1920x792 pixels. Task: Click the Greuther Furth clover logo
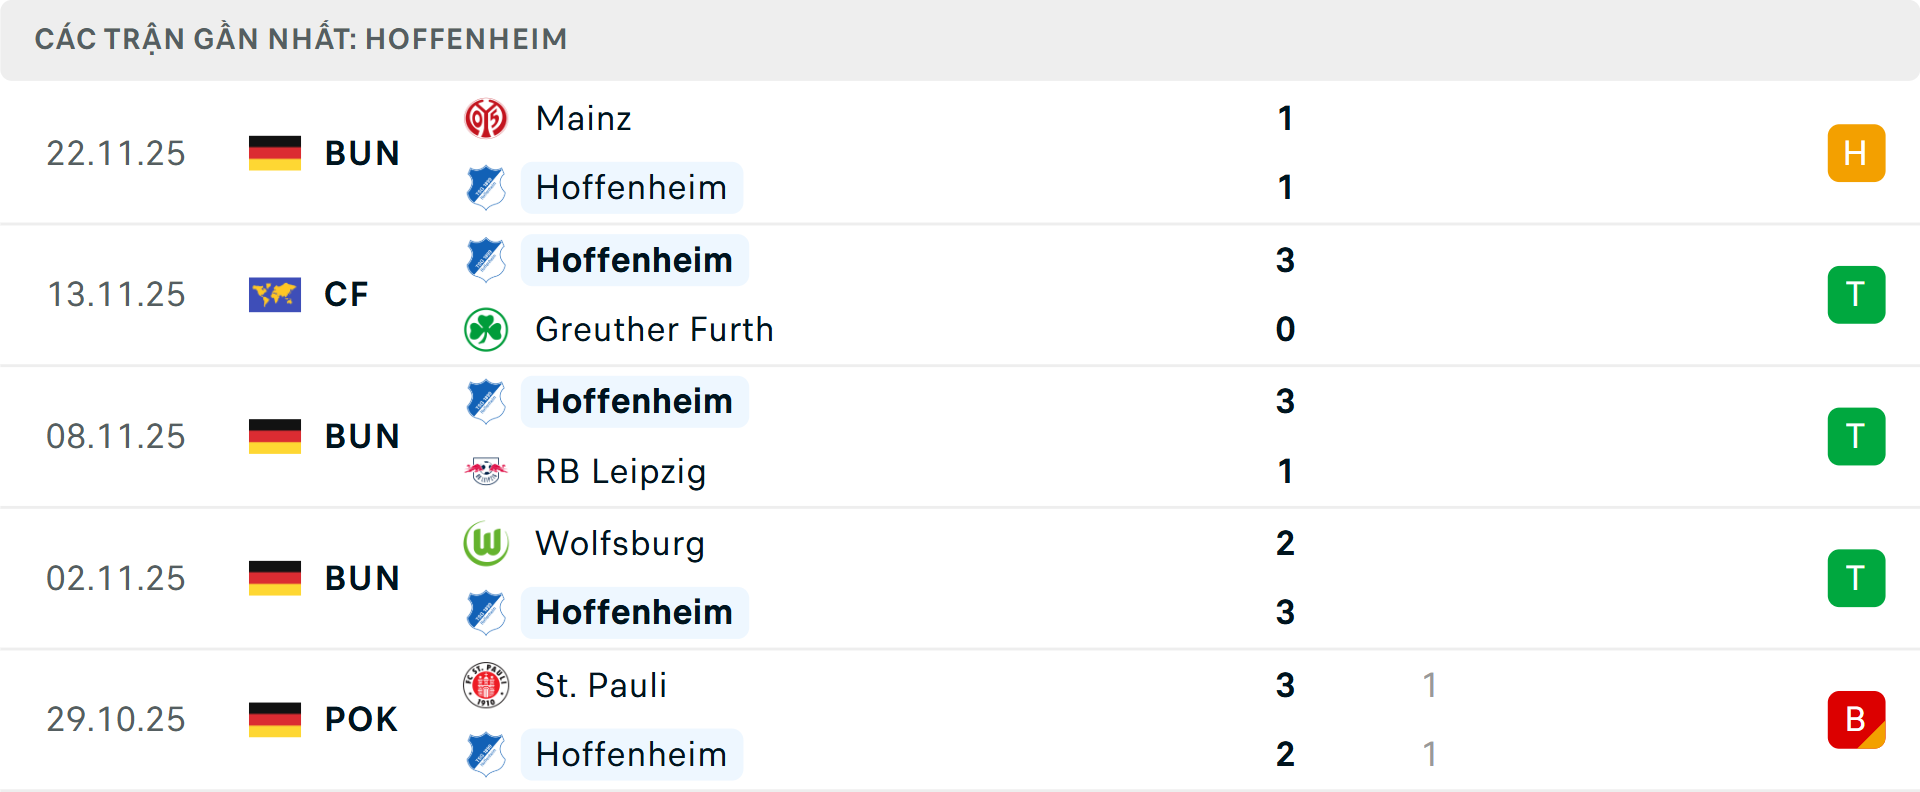[x=487, y=329]
